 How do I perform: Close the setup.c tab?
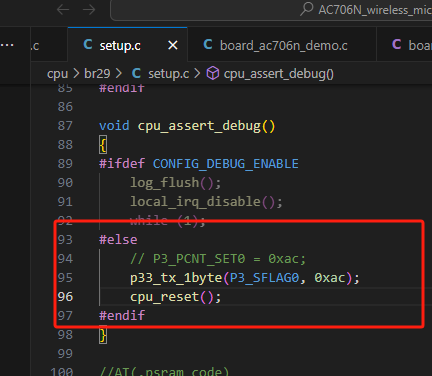173,45
